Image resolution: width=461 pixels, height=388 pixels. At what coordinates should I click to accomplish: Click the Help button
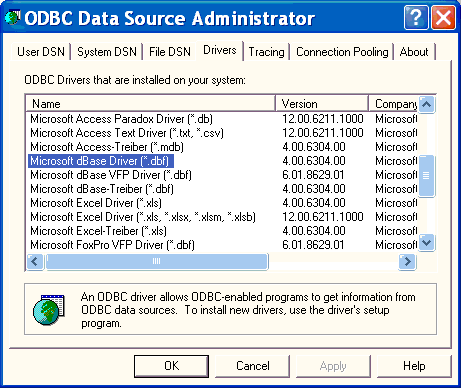[414, 366]
